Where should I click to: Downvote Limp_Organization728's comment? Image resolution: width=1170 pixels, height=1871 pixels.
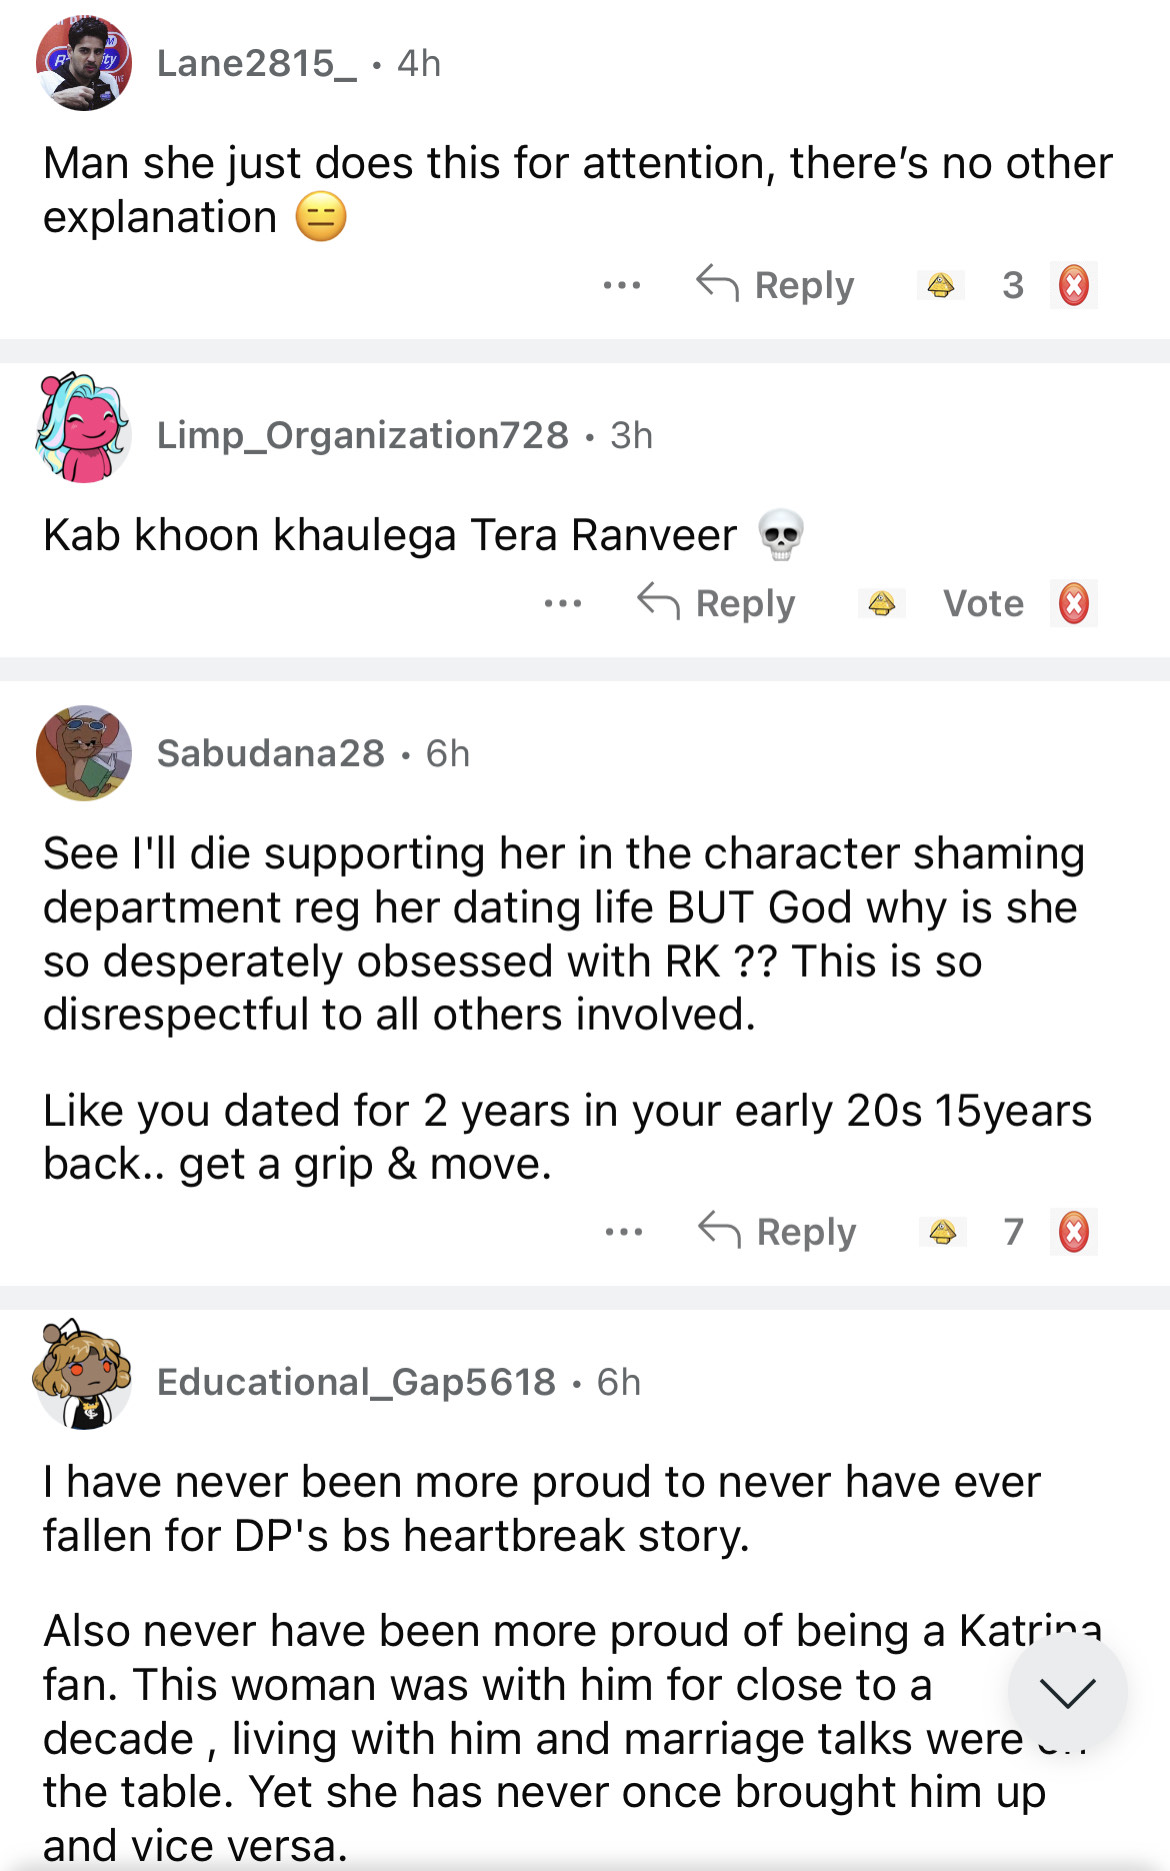coord(1073,604)
